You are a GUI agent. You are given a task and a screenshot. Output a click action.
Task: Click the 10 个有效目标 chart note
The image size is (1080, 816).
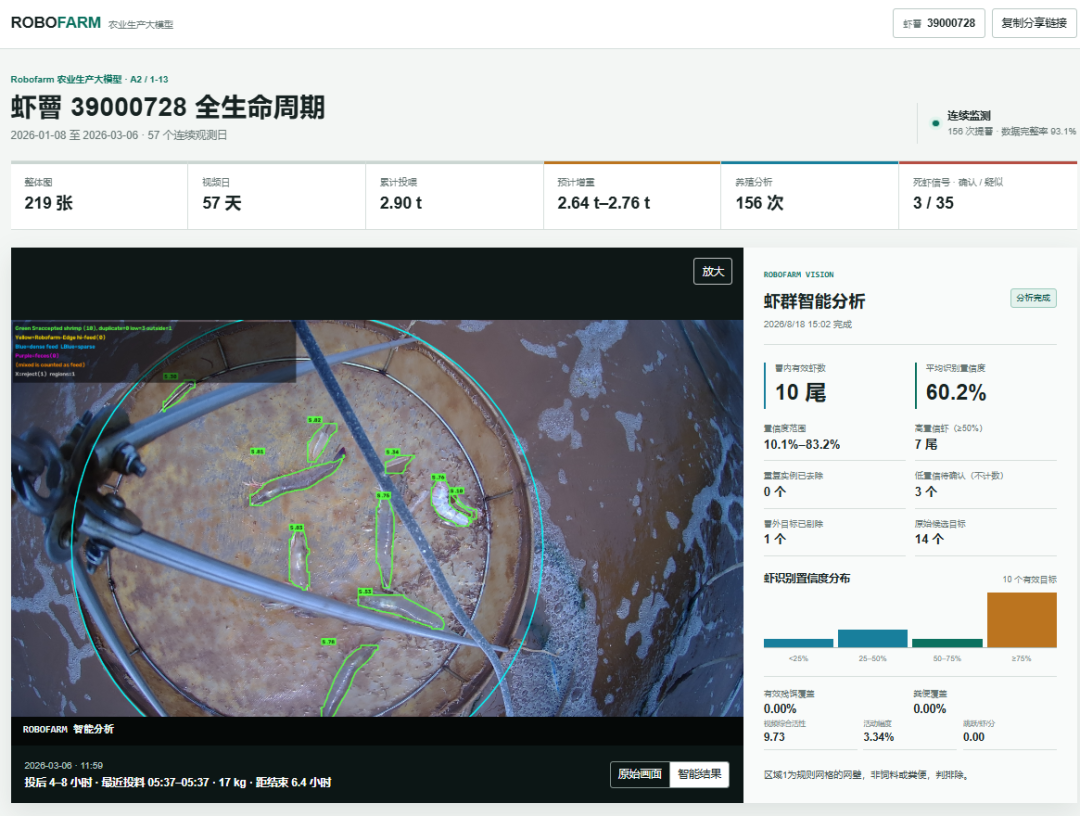(1029, 579)
